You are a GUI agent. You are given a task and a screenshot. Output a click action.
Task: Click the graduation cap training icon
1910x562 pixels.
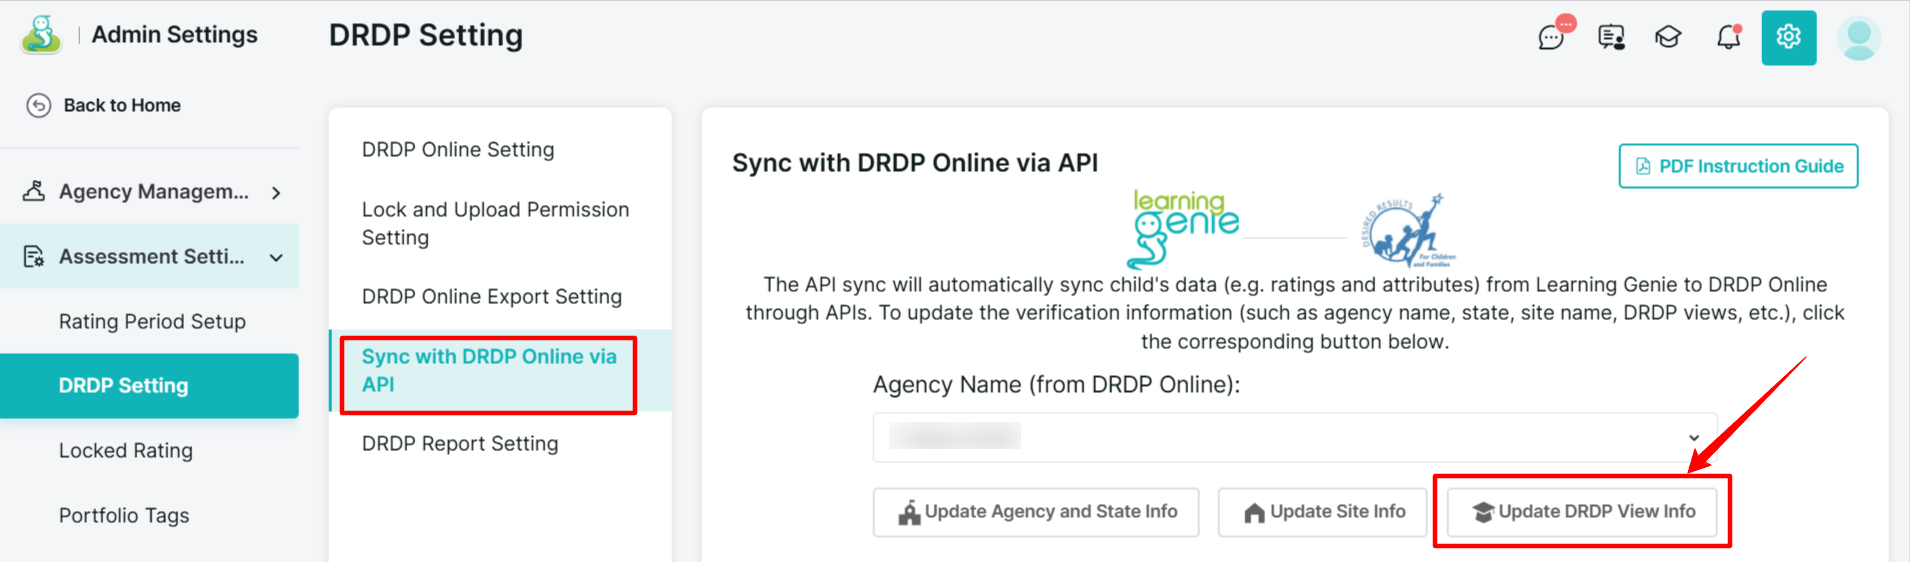click(x=1668, y=38)
